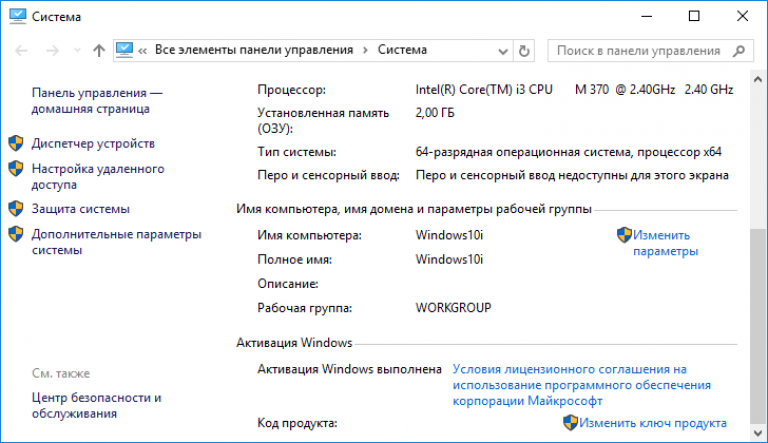Open Настройка удаленного доступа link

98,176
